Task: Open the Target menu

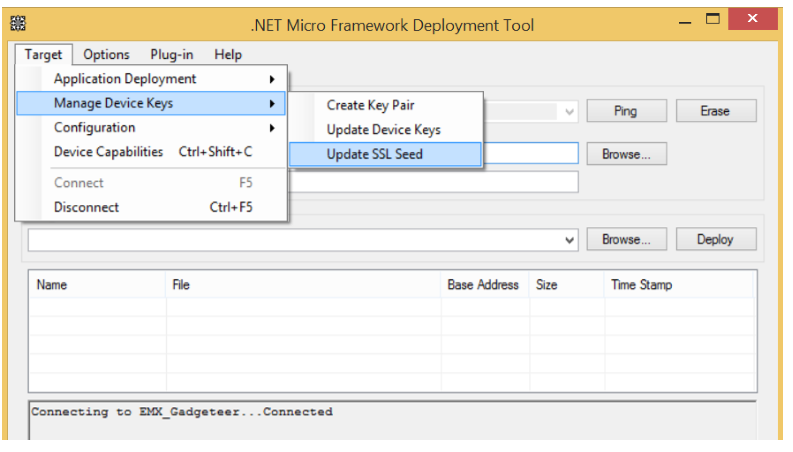Action: 43,54
